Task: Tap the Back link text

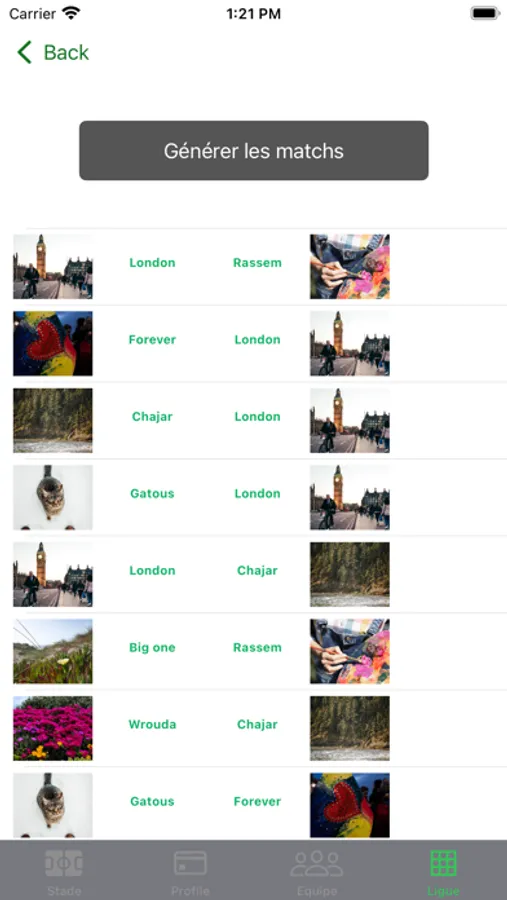Action: click(66, 52)
